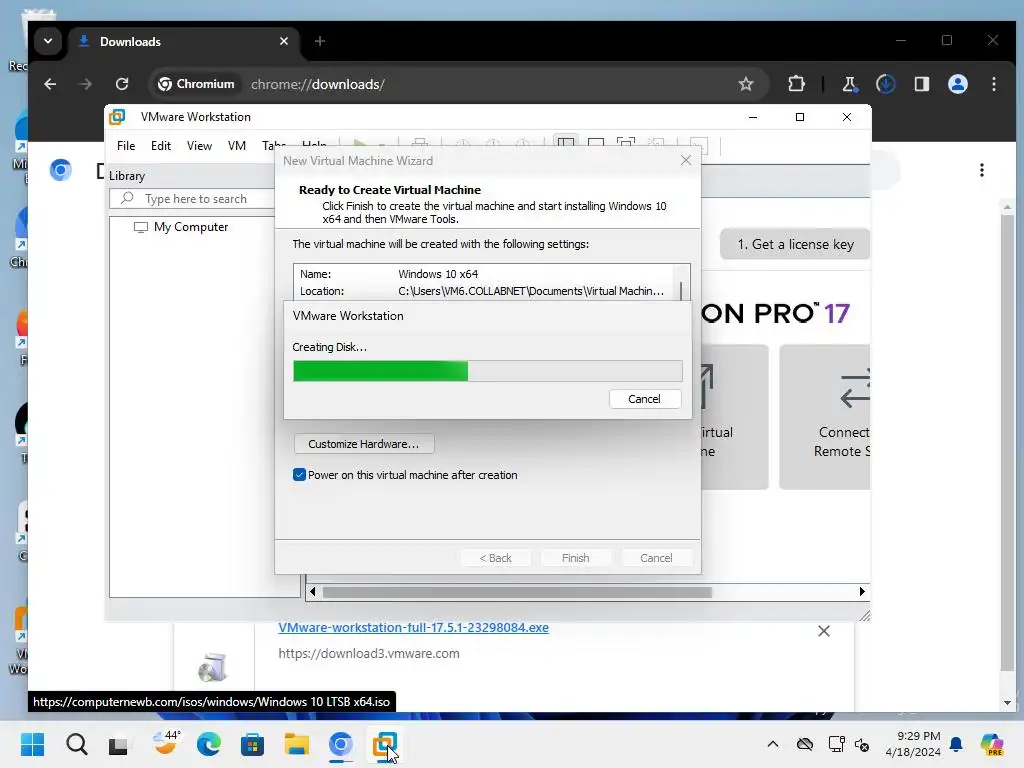Toggle Power on this virtual machine after creation
1024x768 pixels.
(299, 475)
